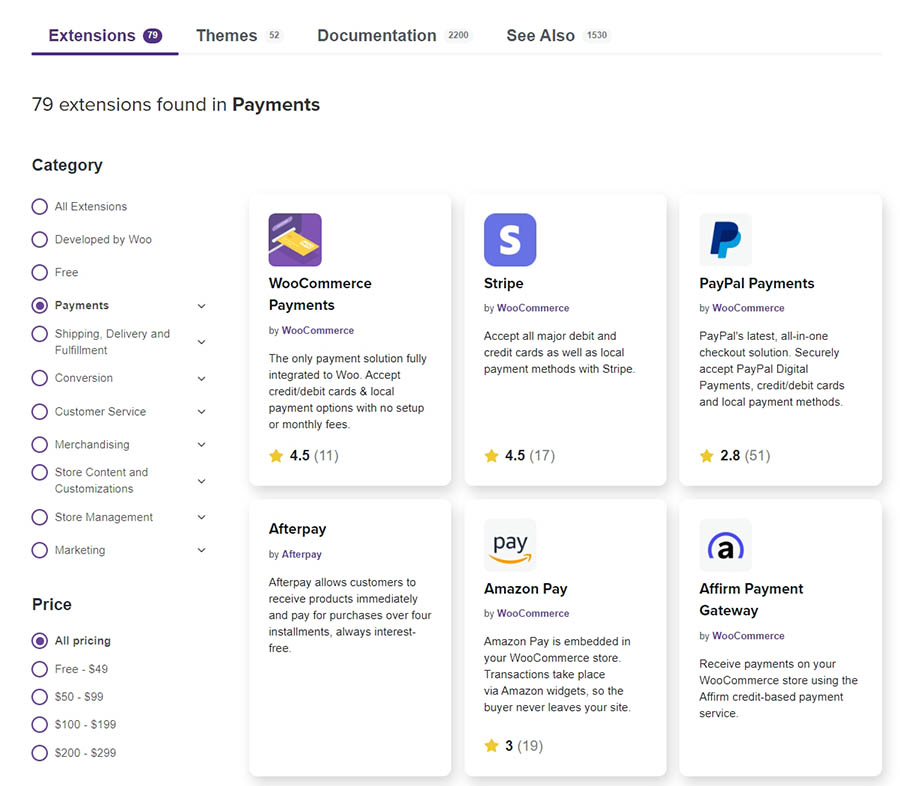Open the Documentation tab
Viewport: 900px width, 786px height.
point(377,36)
